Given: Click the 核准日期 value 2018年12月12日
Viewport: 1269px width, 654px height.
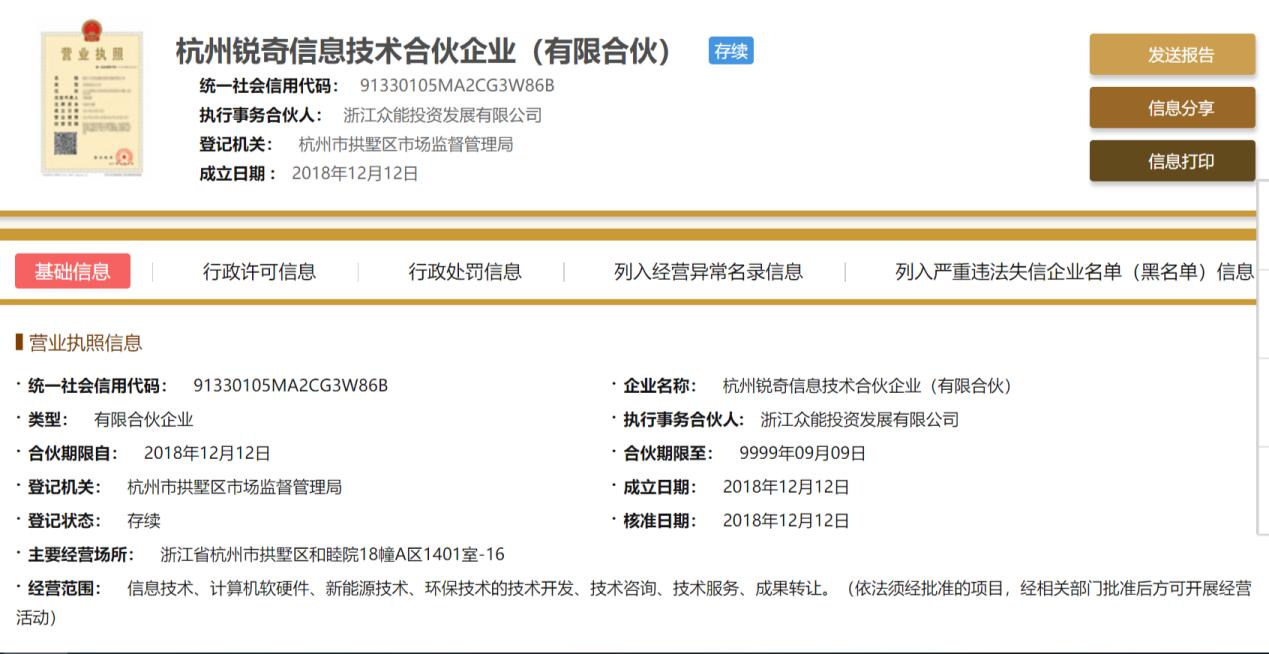Looking at the screenshot, I should coord(786,521).
